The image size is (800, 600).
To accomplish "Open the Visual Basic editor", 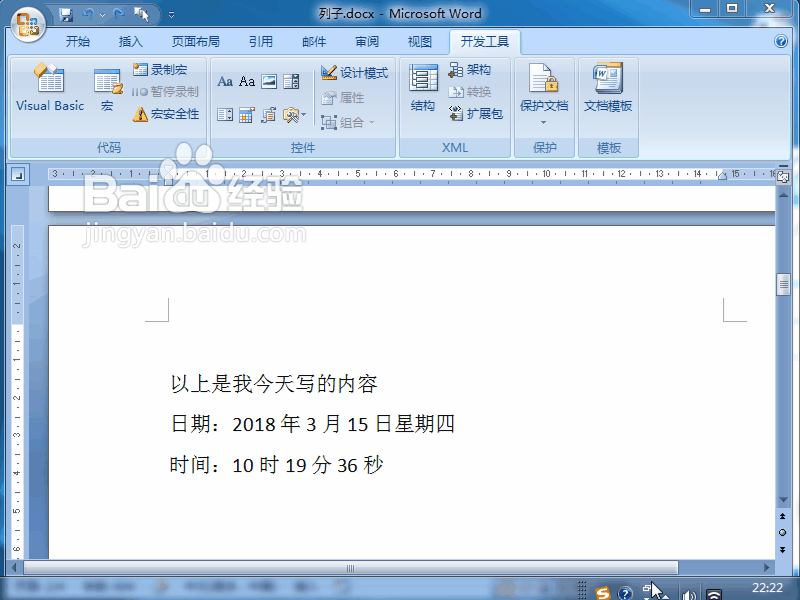I will (49, 88).
